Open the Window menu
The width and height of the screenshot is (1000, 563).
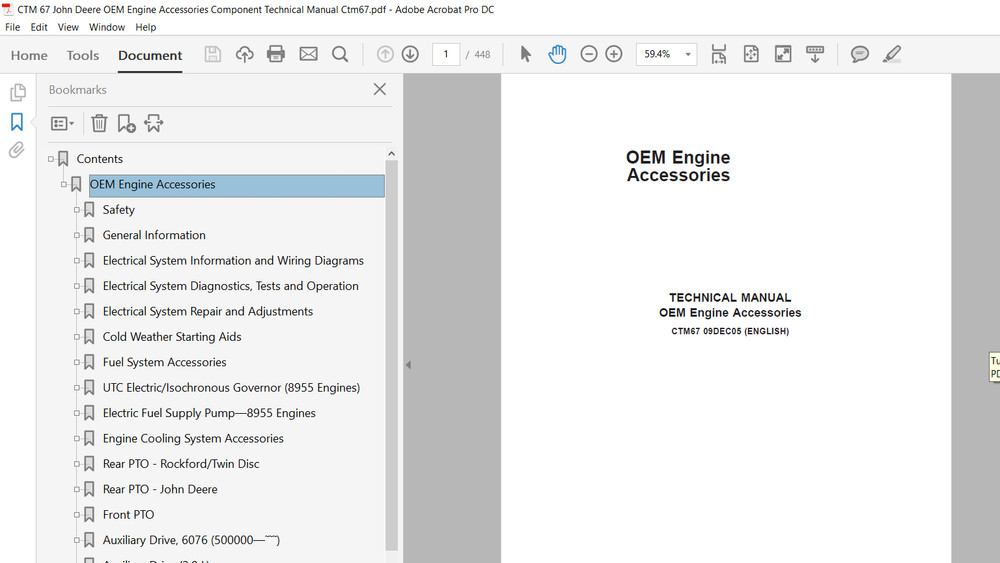[107, 27]
